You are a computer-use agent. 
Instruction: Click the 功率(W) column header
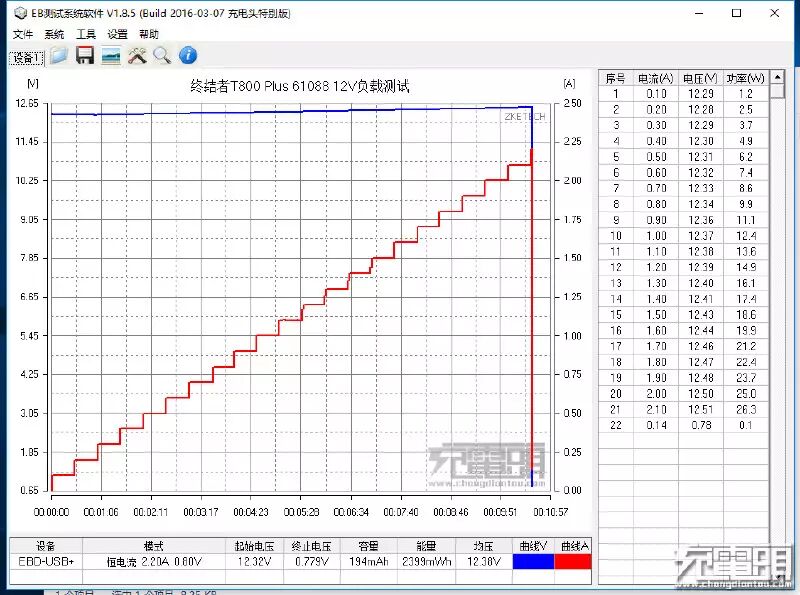745,78
